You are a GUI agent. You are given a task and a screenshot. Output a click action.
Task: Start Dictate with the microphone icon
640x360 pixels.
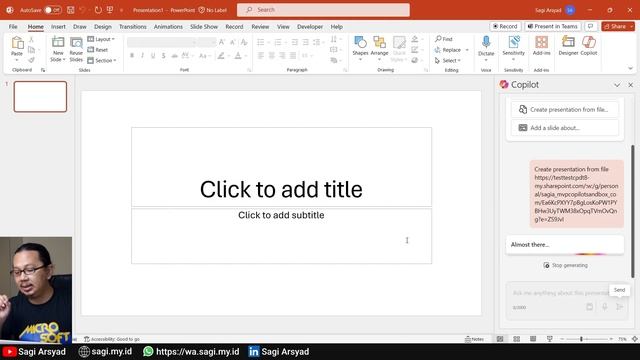[486, 42]
